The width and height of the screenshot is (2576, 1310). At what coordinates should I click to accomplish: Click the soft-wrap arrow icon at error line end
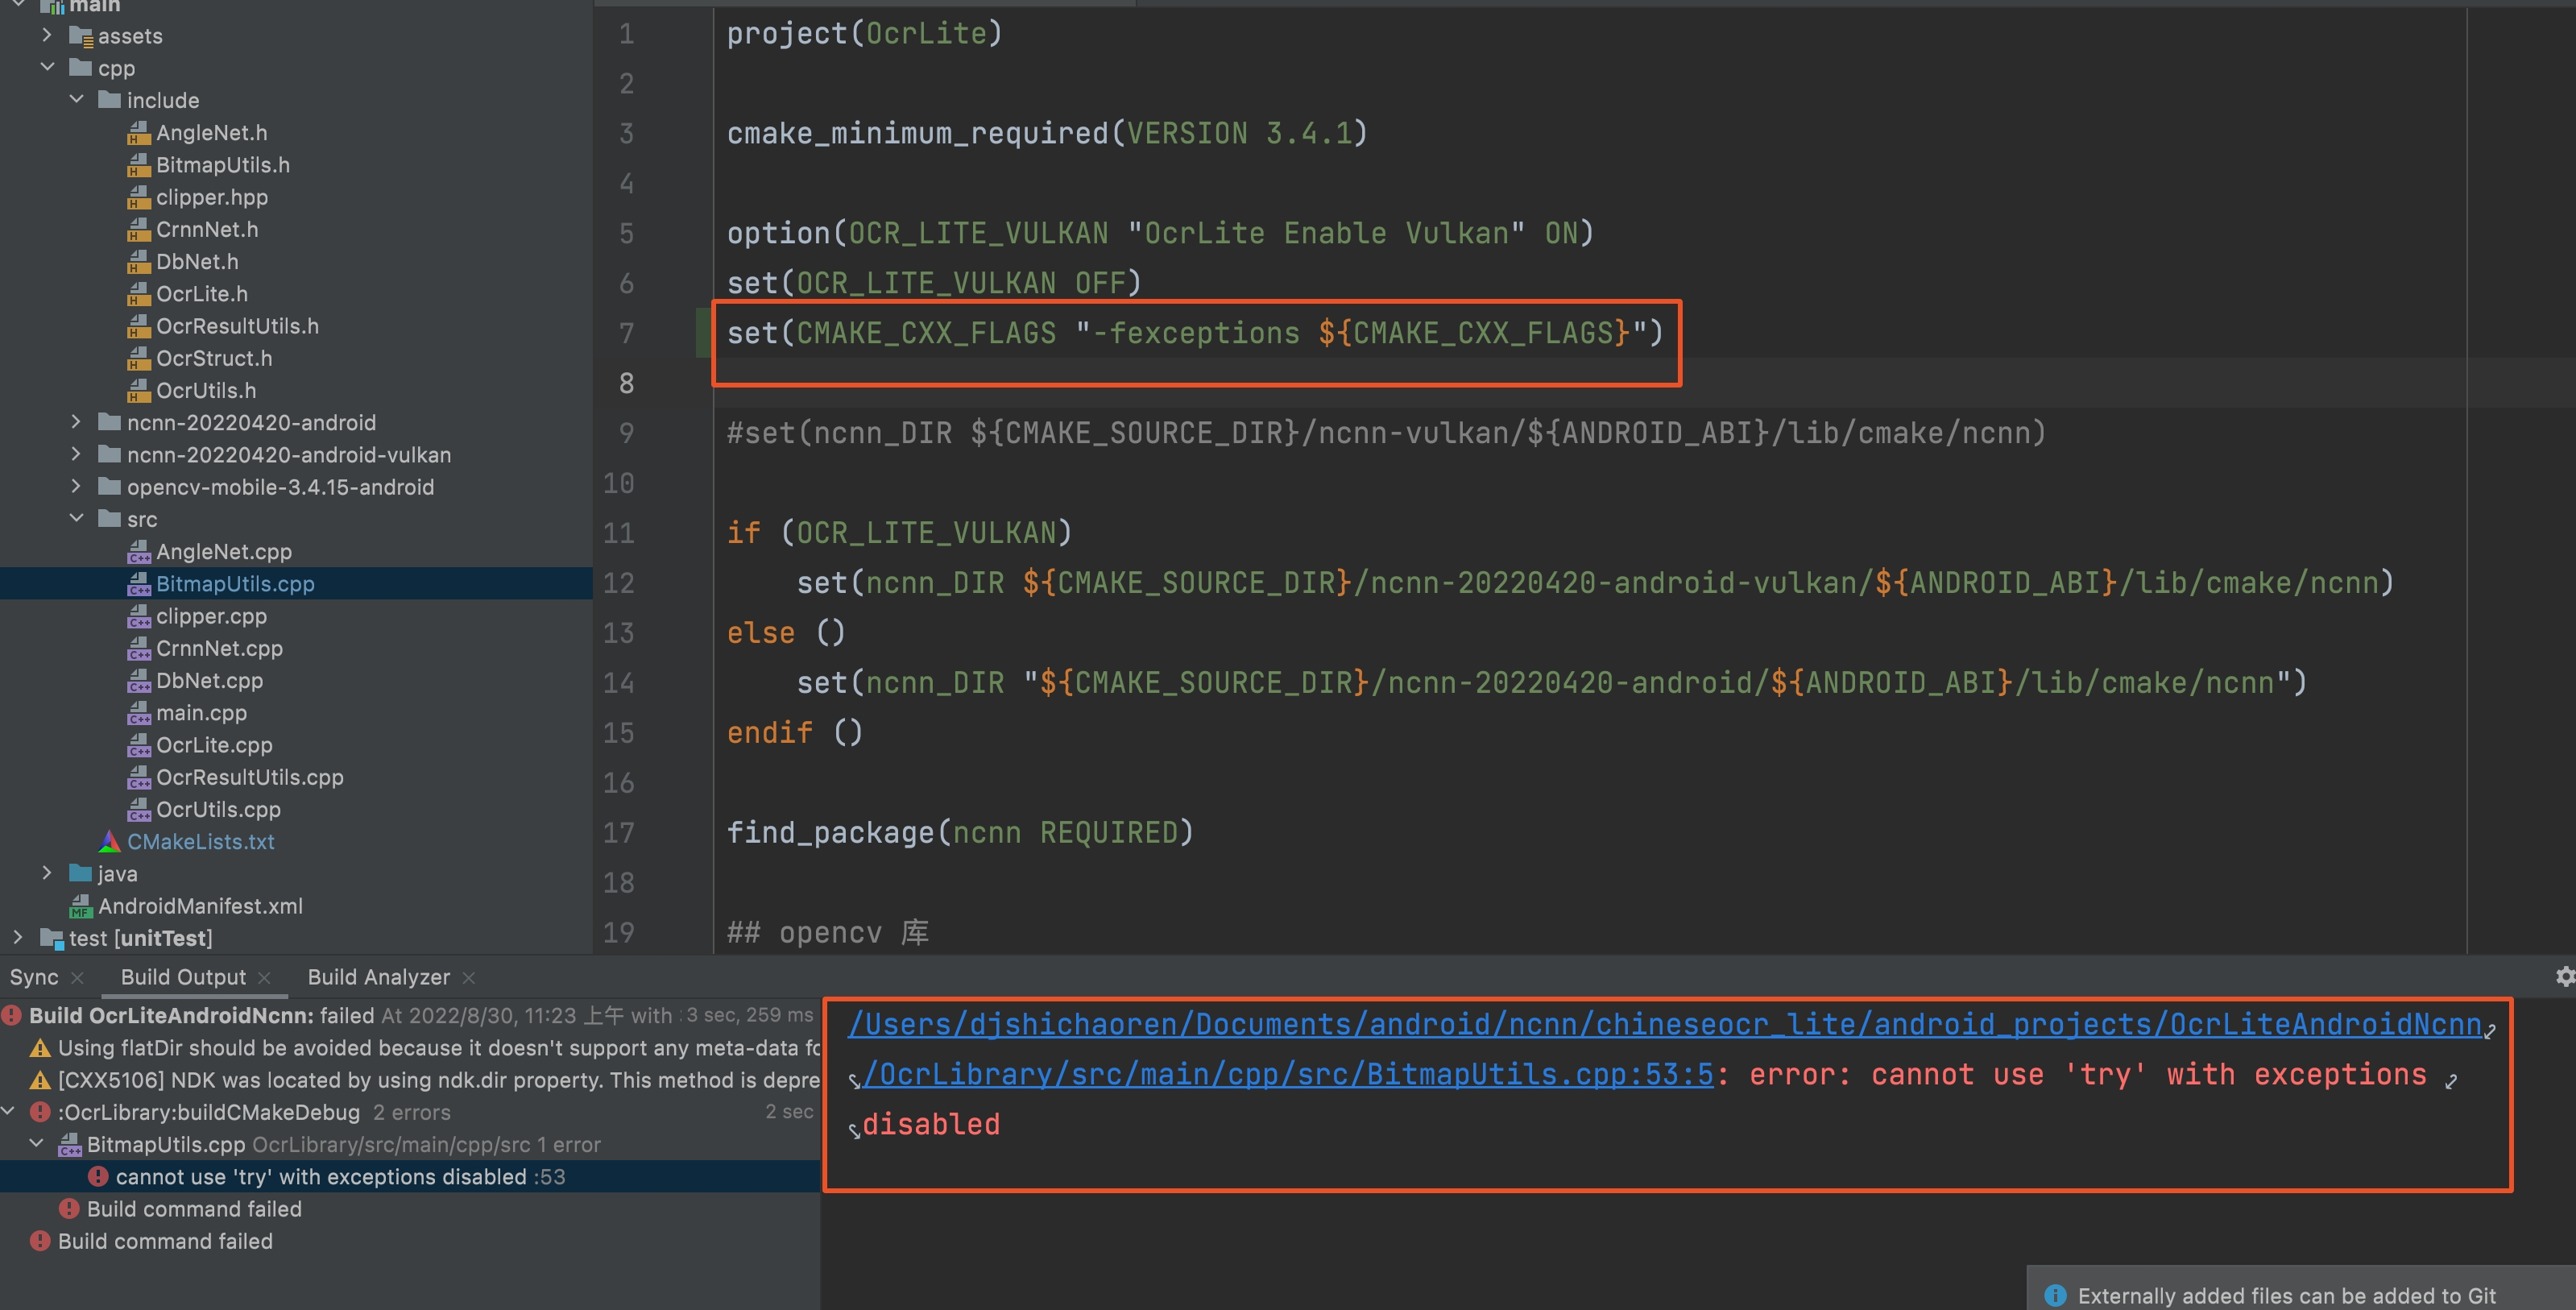point(2452,1081)
